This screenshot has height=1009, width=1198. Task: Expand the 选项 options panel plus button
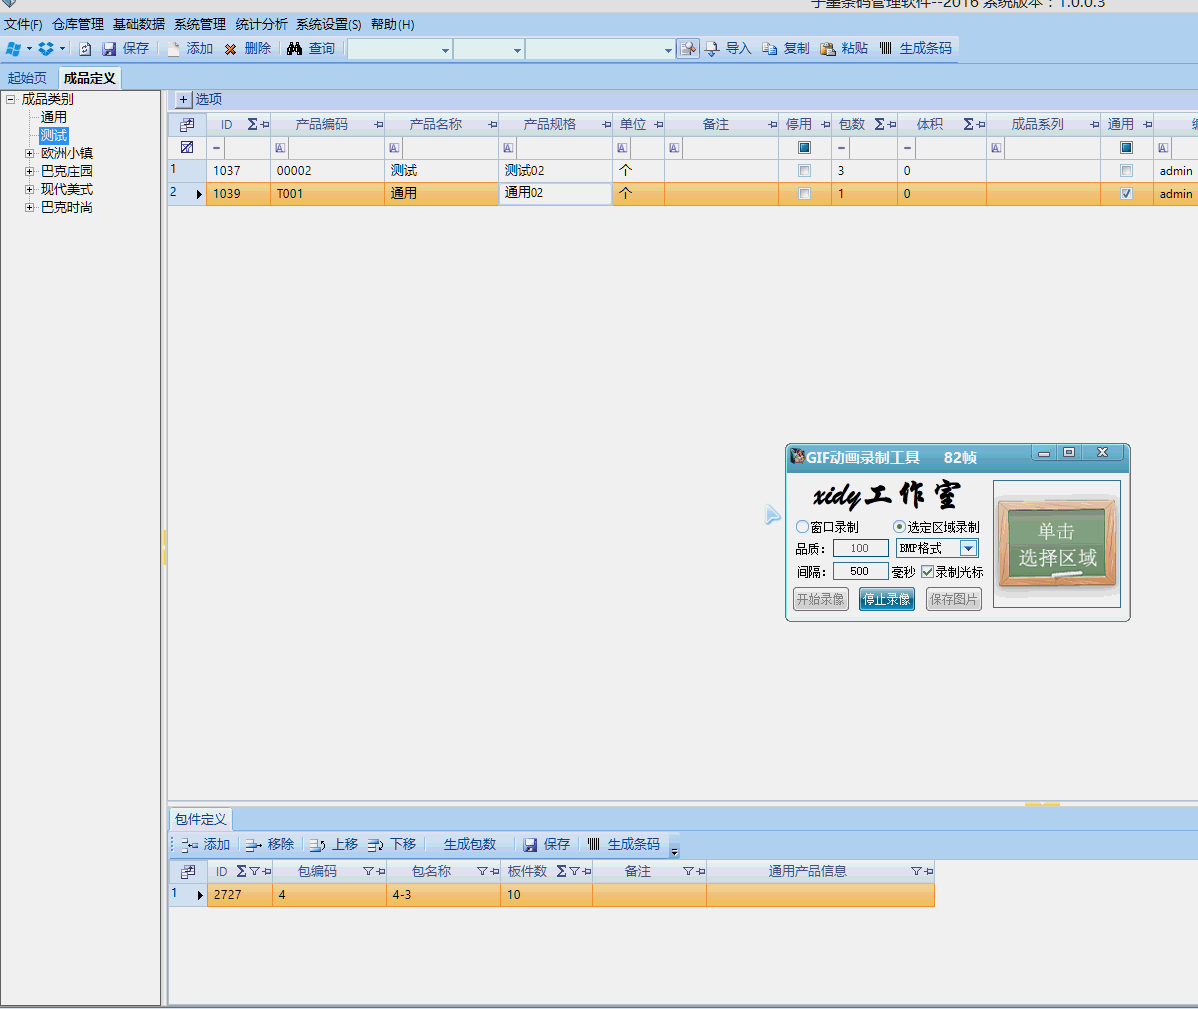183,99
